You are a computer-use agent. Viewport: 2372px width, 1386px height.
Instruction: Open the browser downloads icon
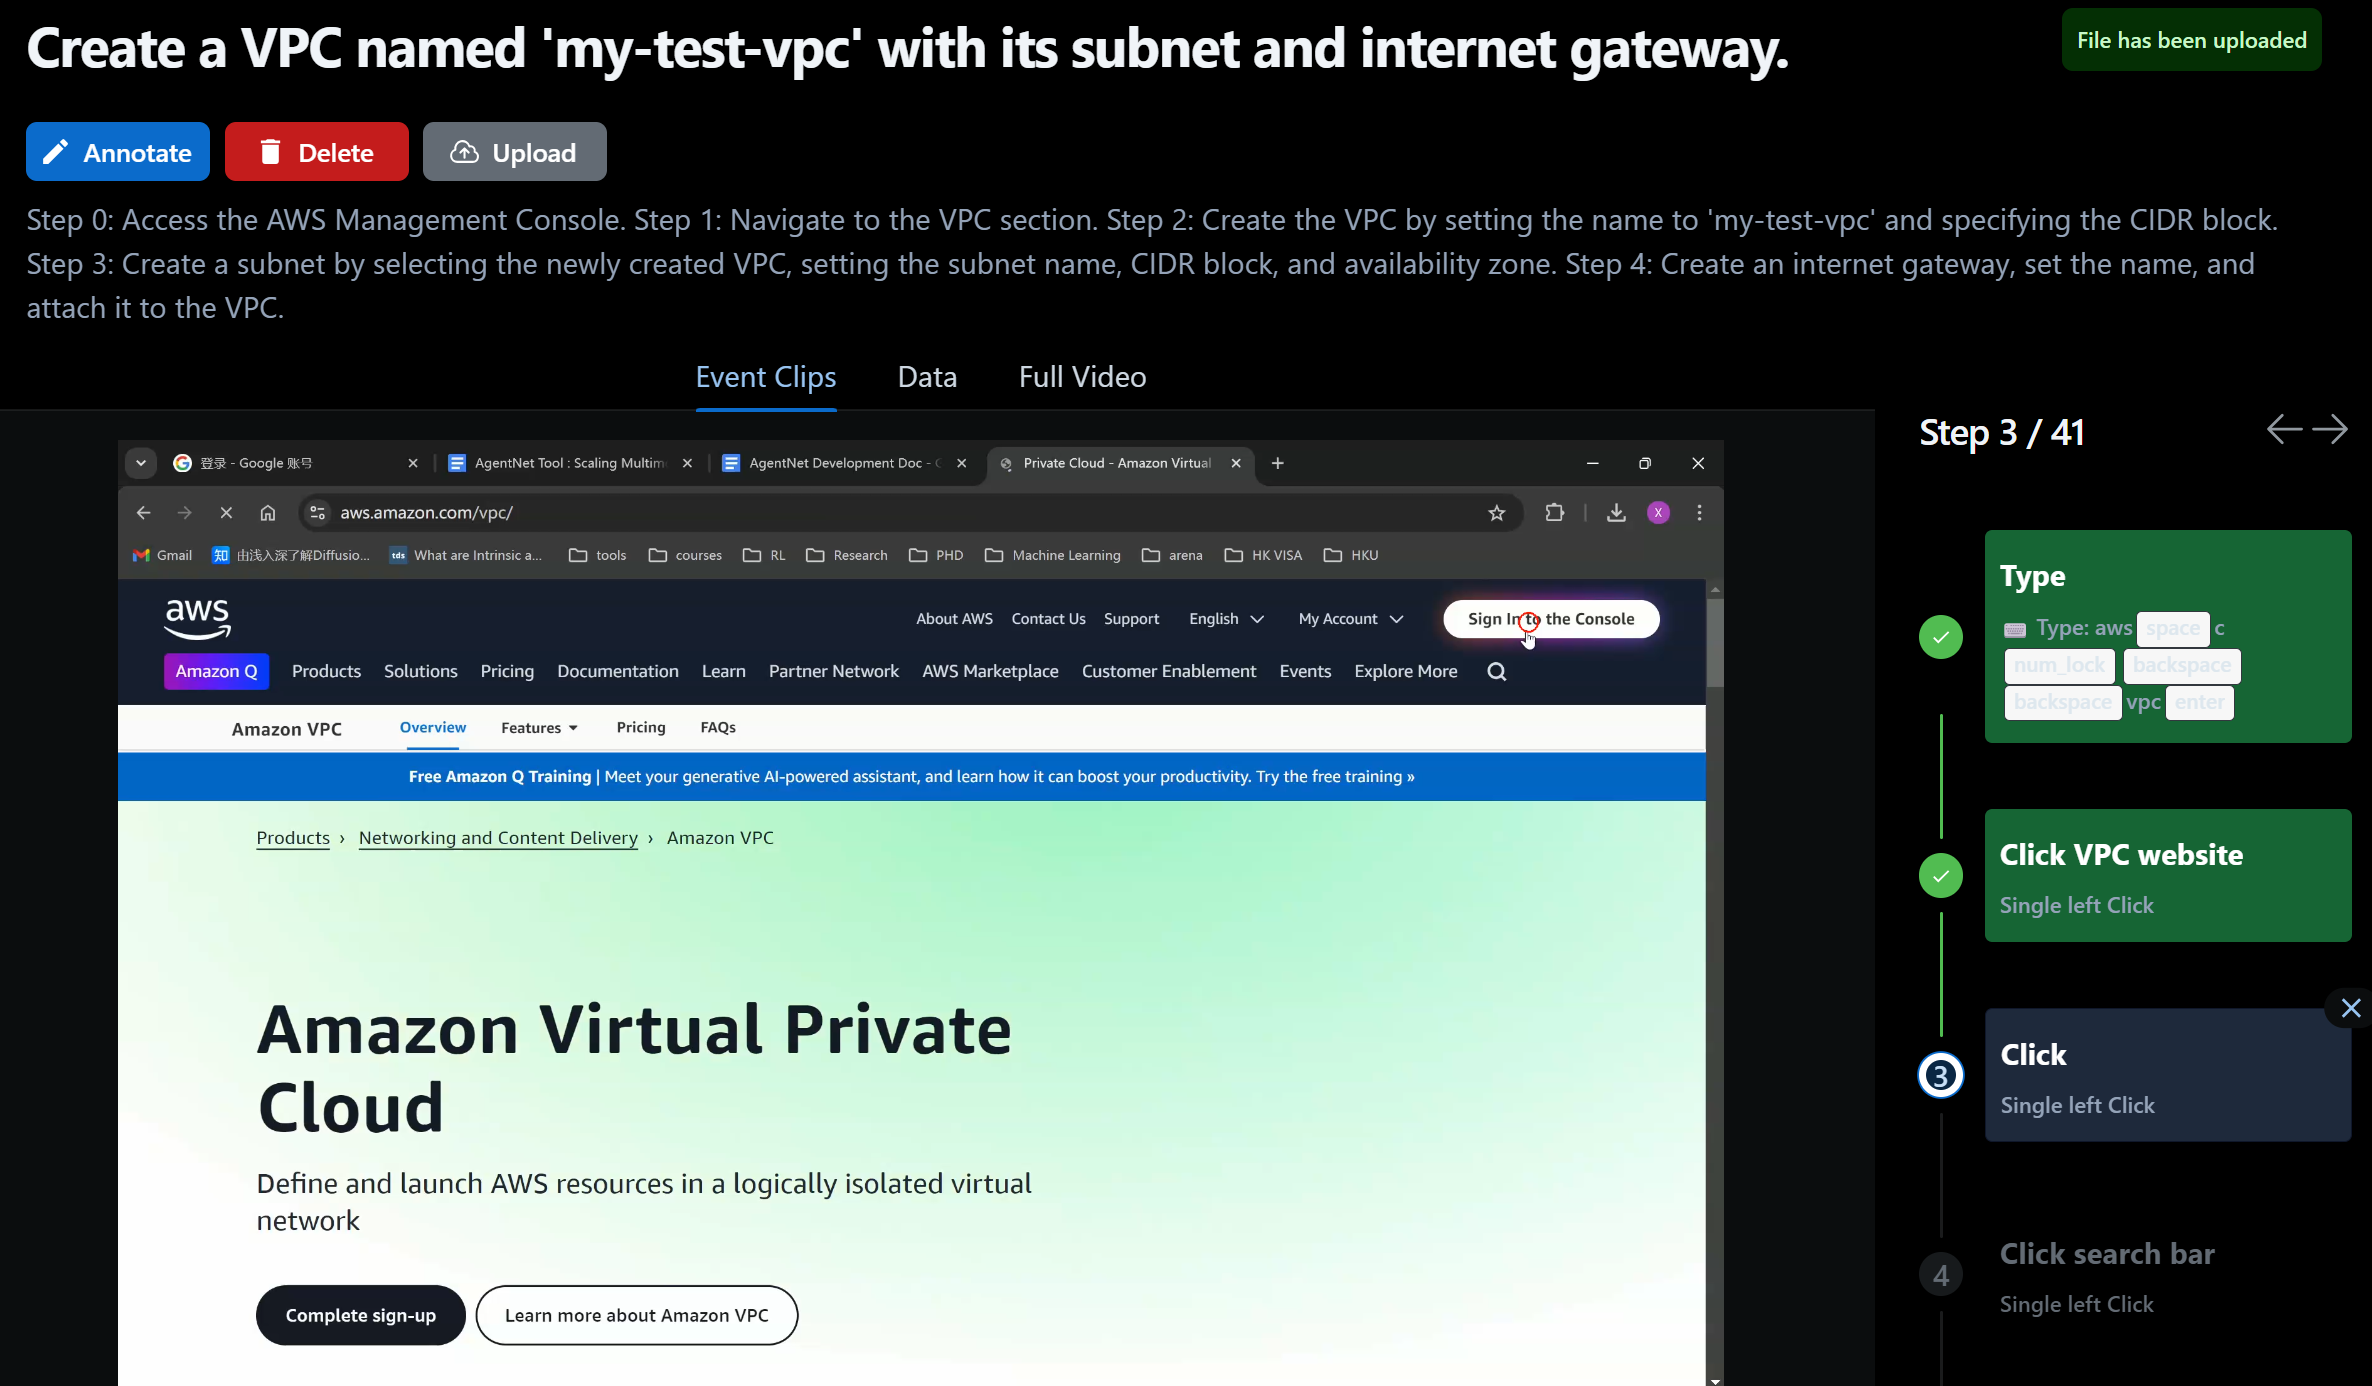click(1616, 513)
